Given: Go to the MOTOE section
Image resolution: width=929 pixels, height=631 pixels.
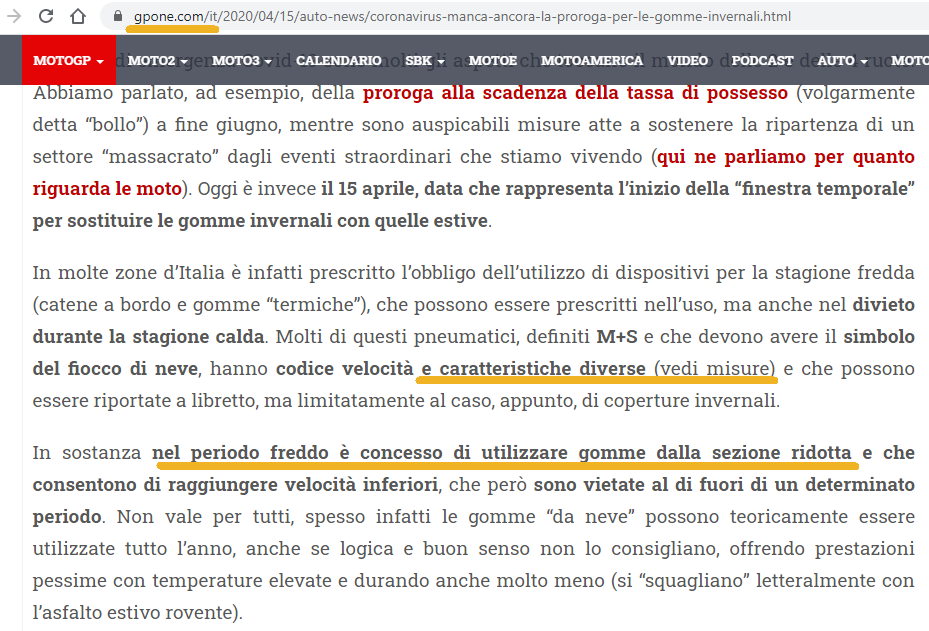Looking at the screenshot, I should click(x=493, y=60).
